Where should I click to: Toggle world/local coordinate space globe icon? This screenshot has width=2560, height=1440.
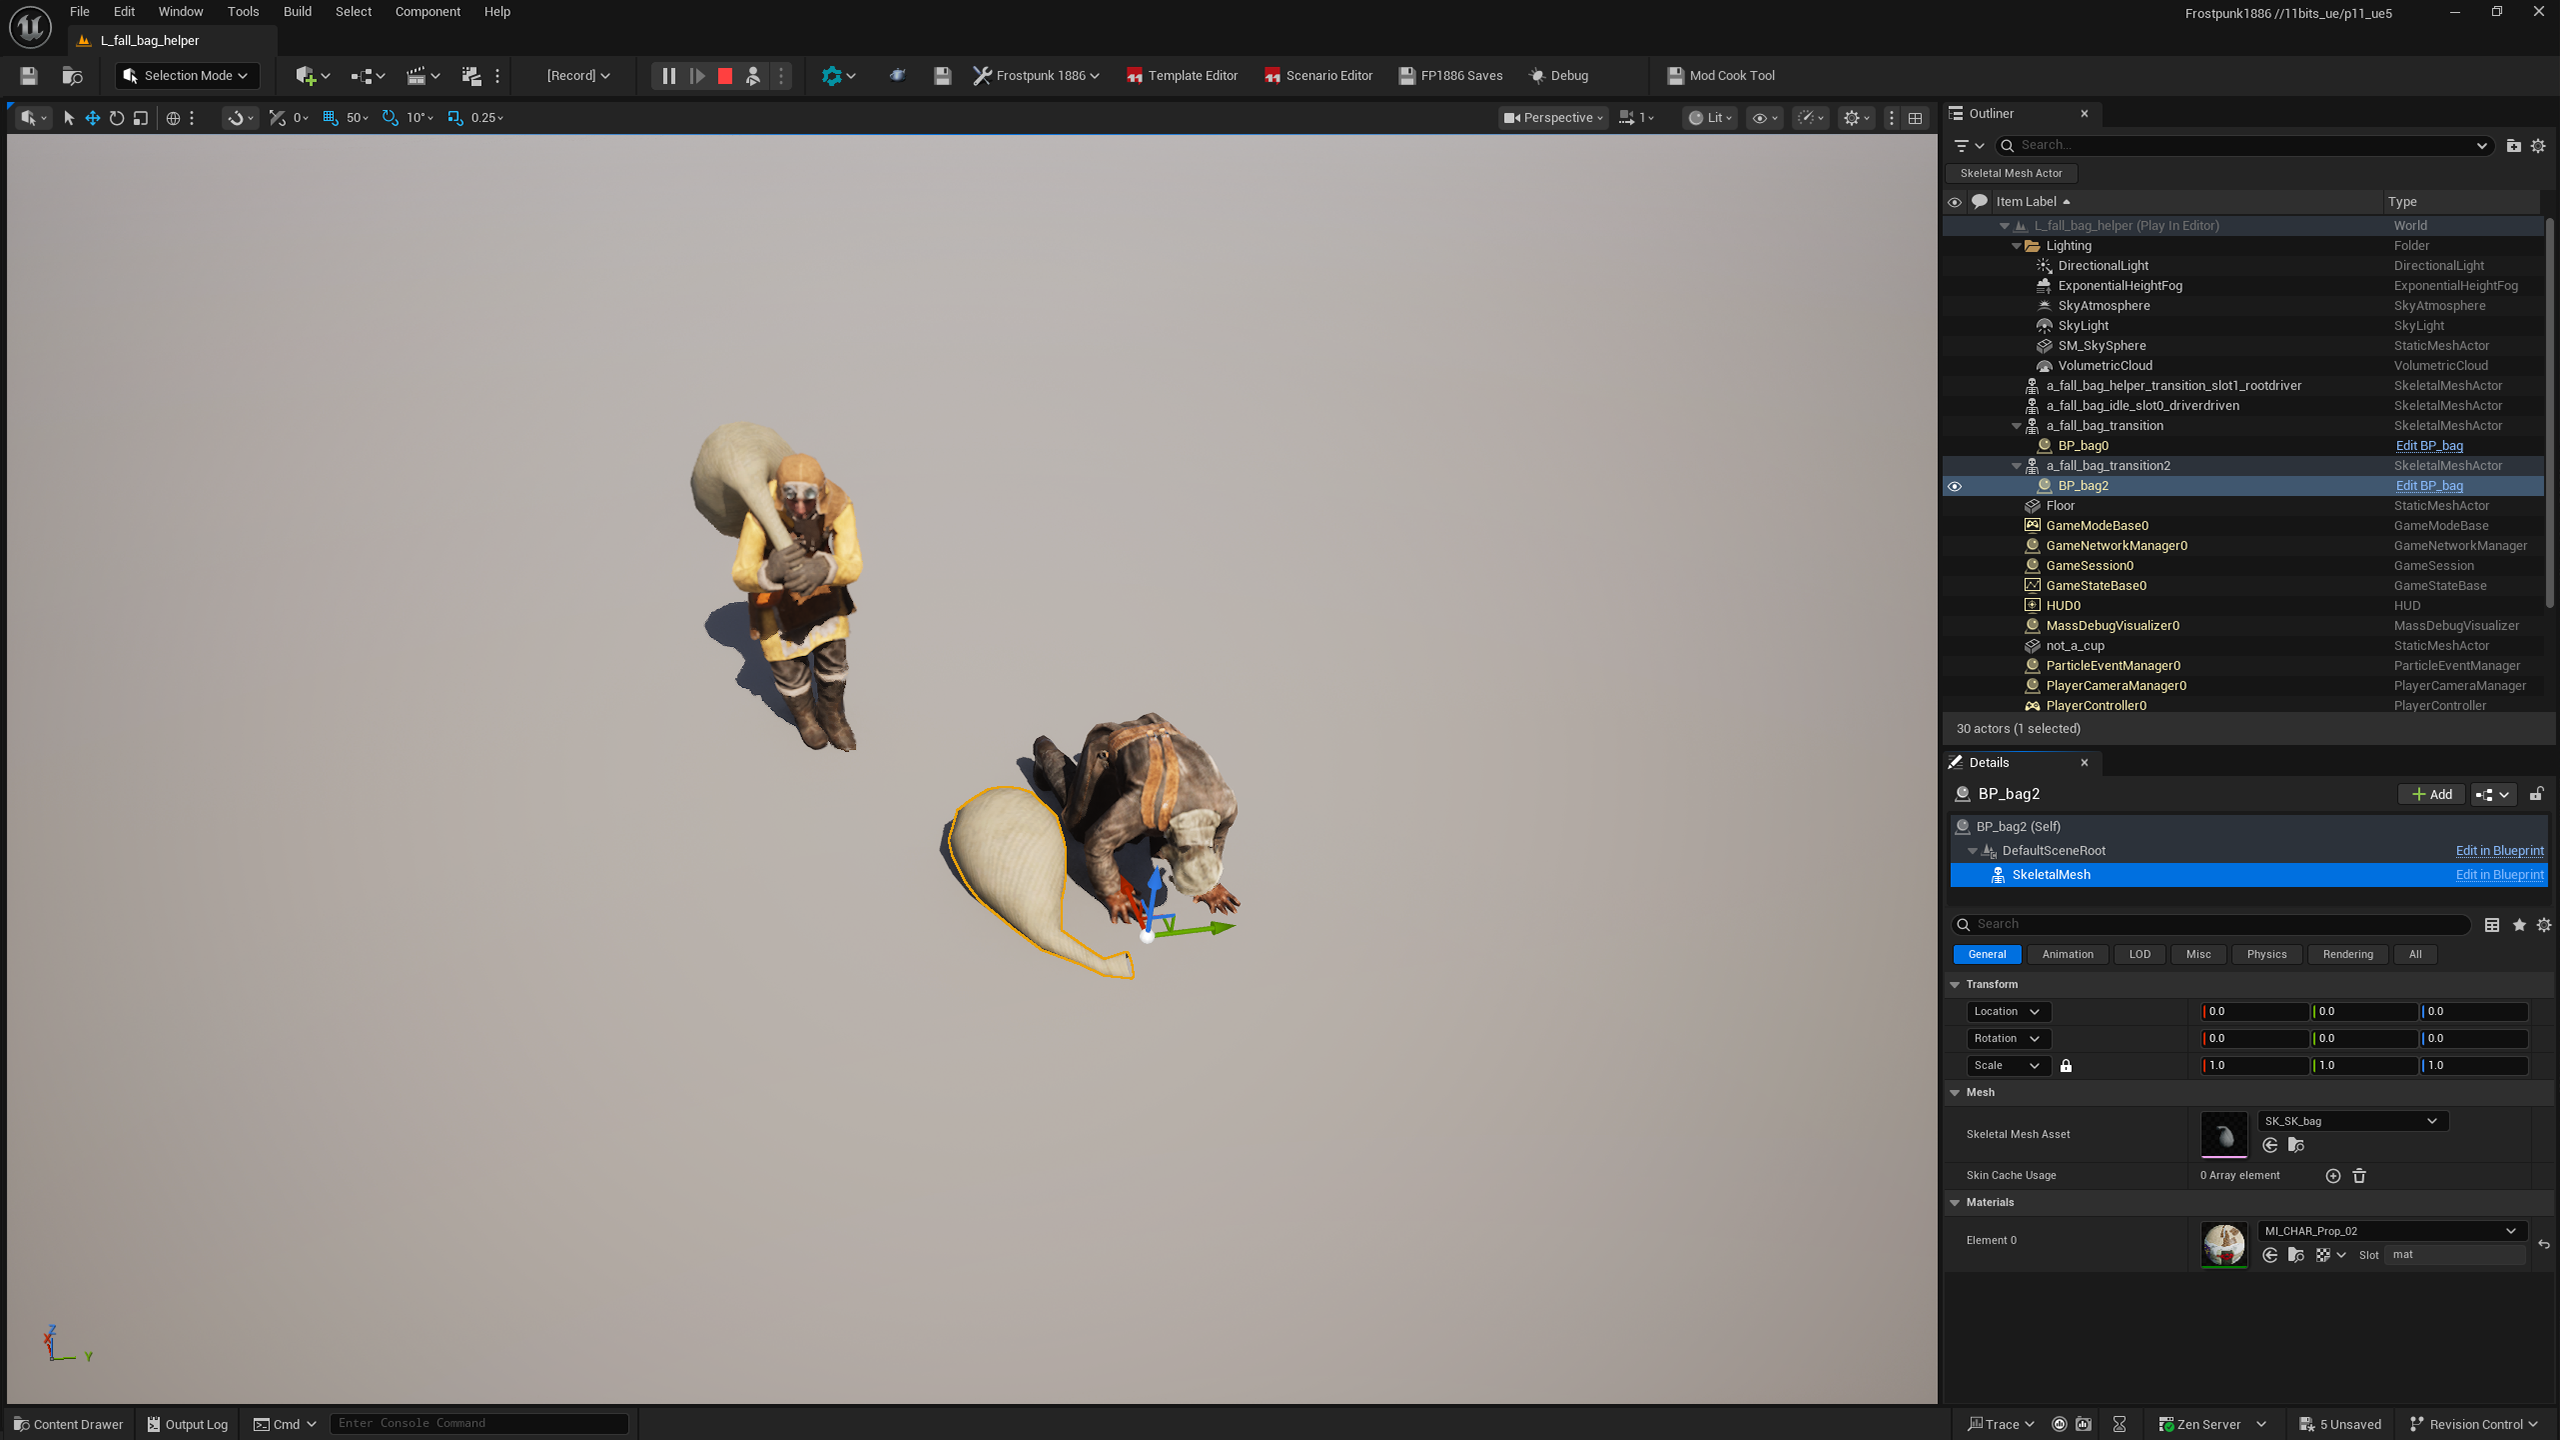tap(173, 118)
